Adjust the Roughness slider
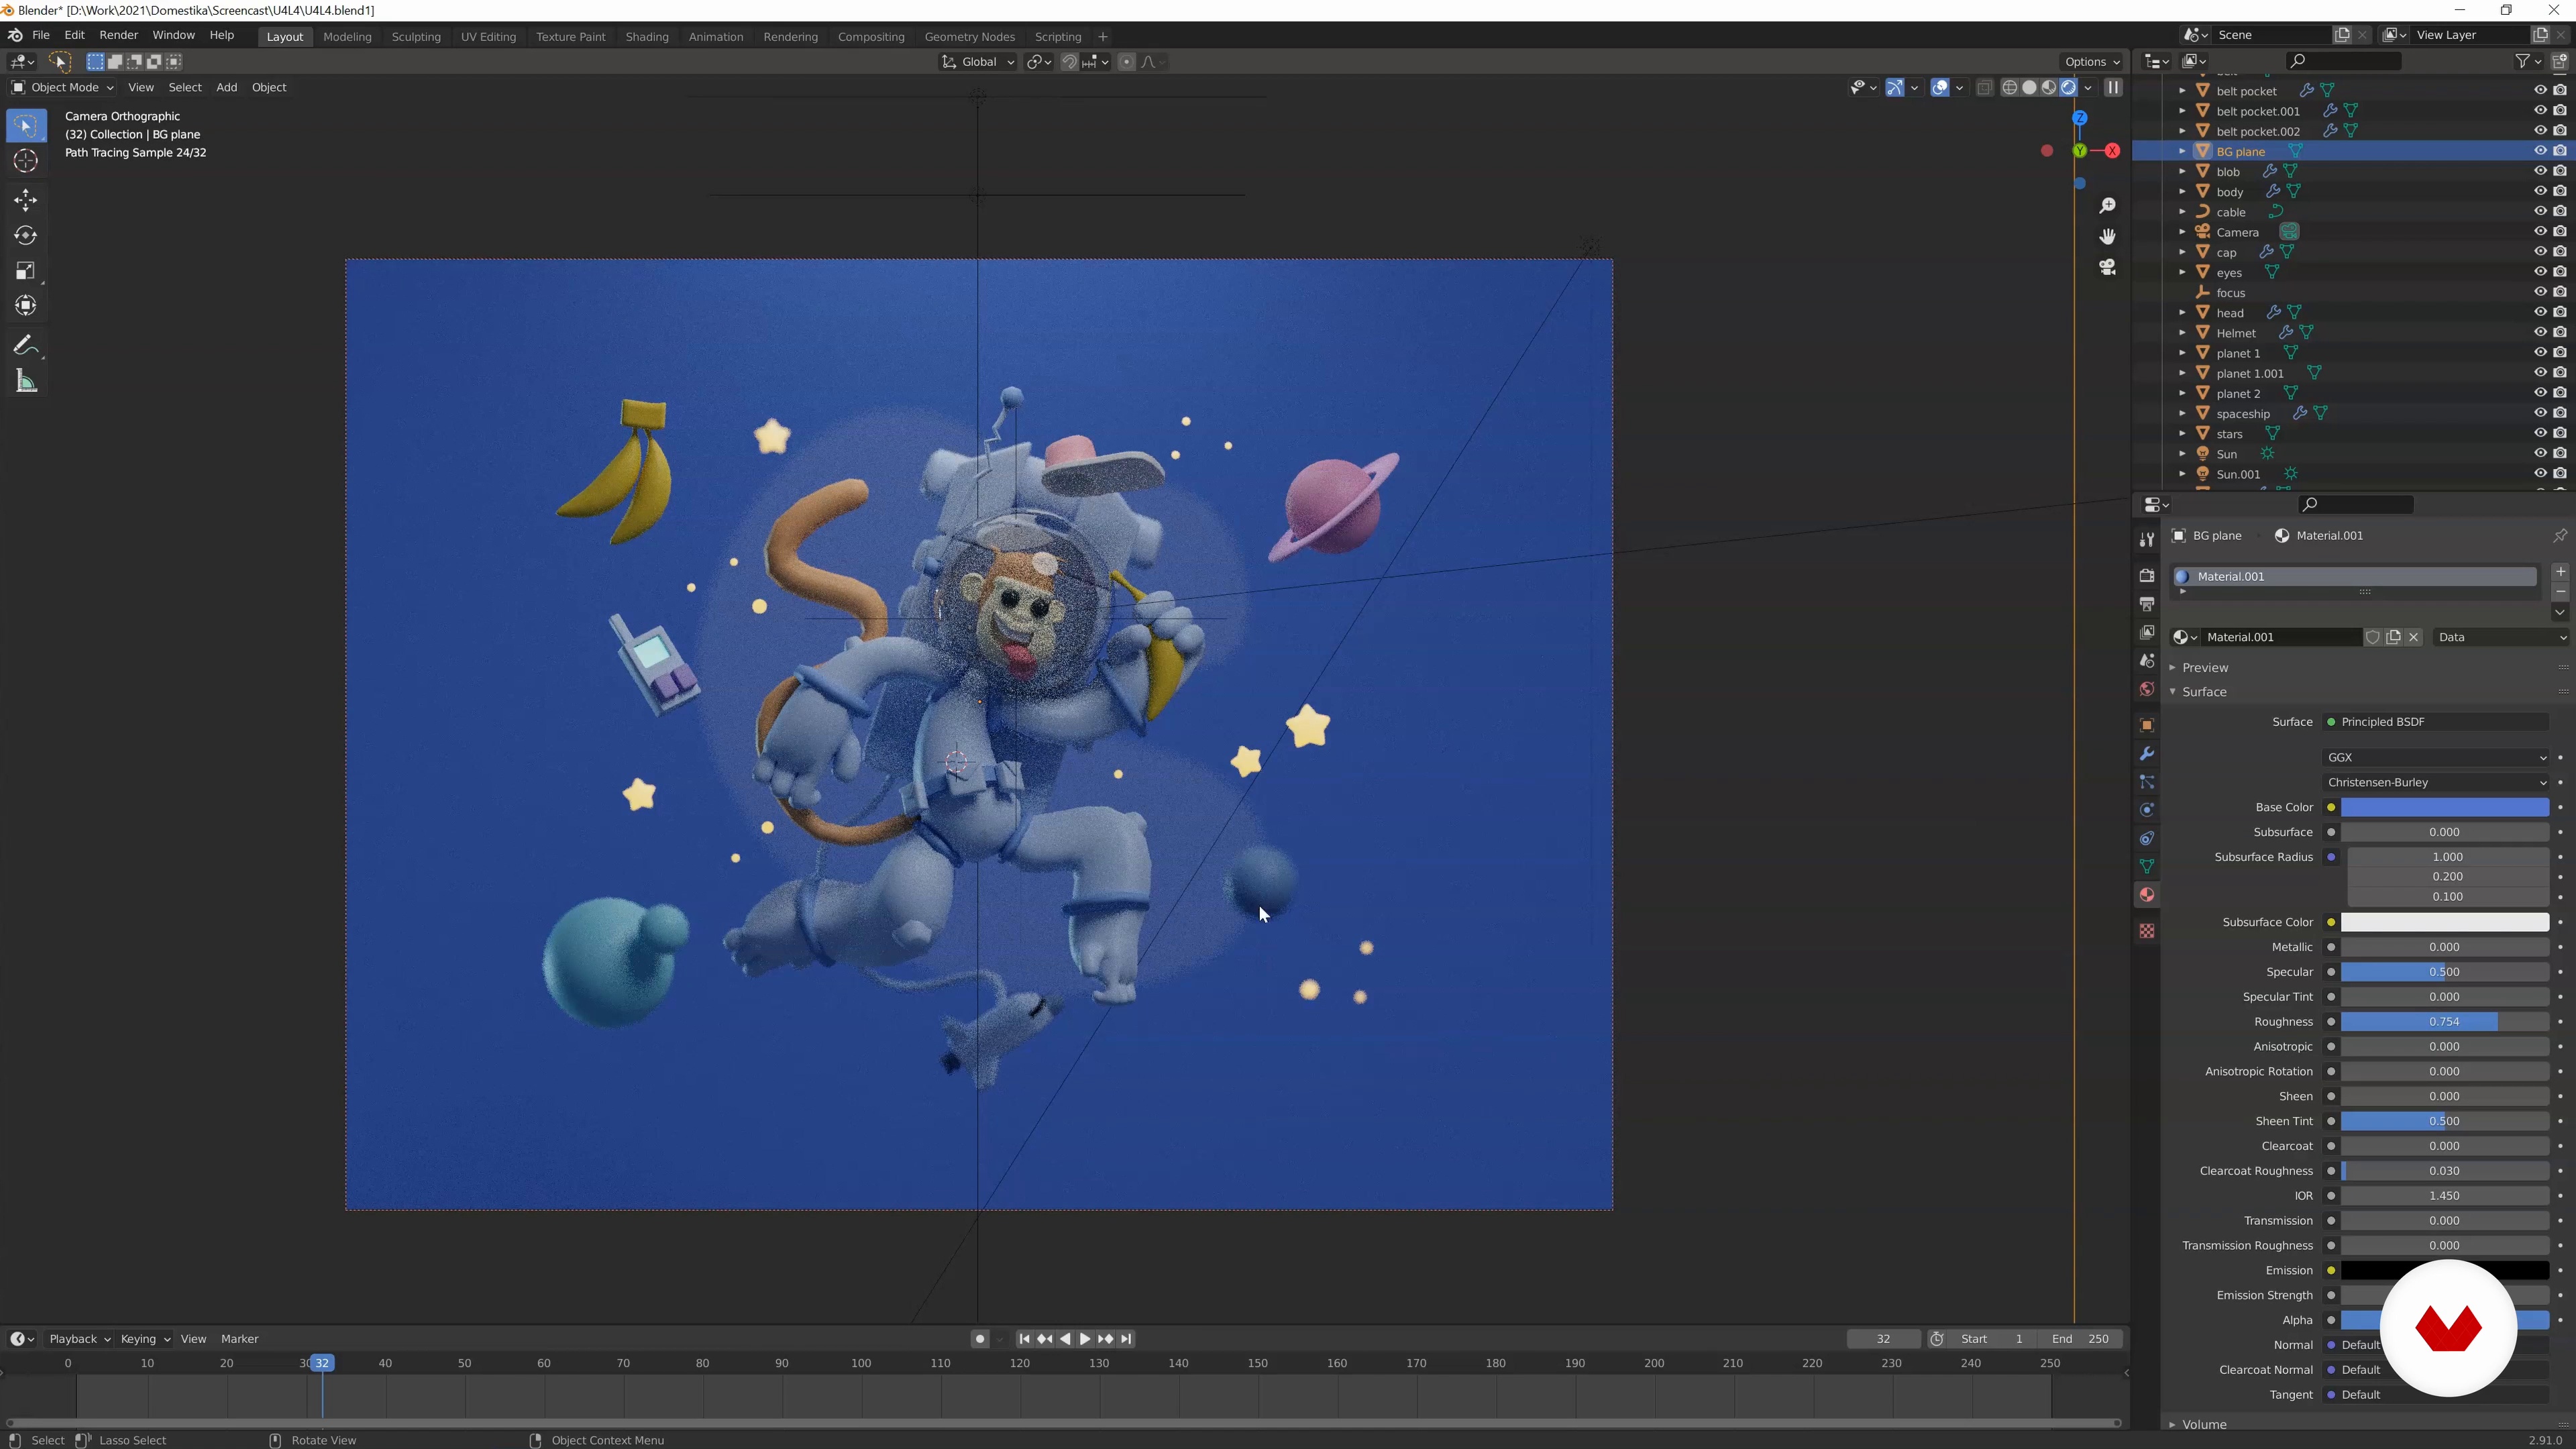Screen dimensions: 2576x1449 pyautogui.click(x=2444, y=1022)
